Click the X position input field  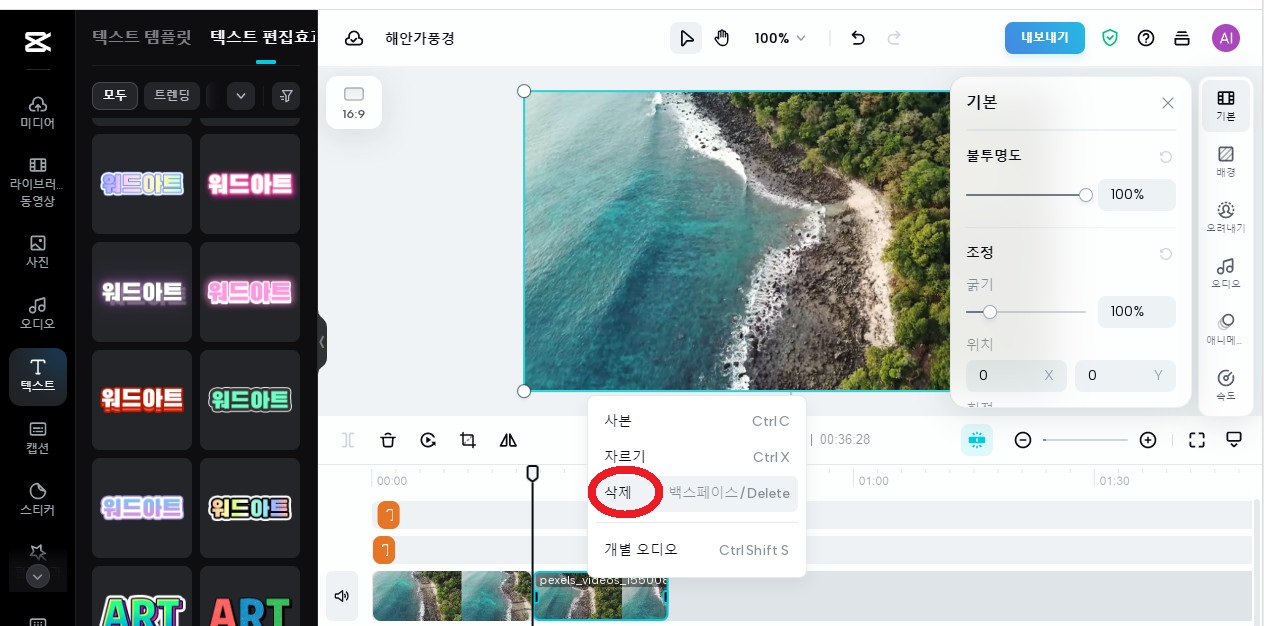(1016, 375)
